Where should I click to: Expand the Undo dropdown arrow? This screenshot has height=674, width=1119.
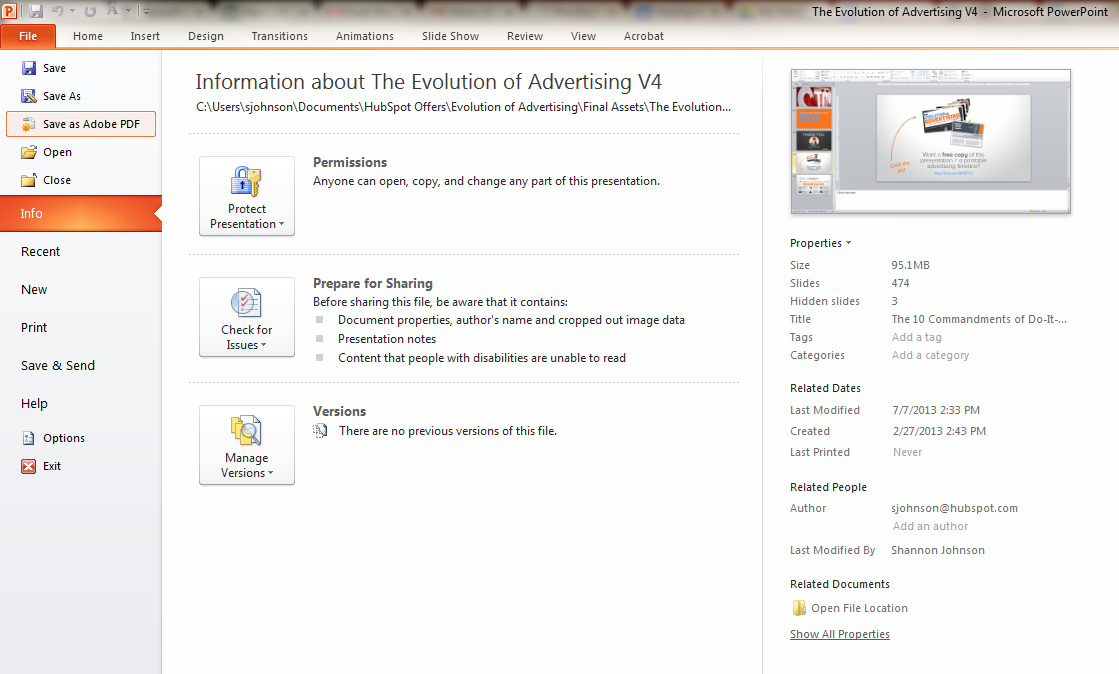(x=72, y=10)
